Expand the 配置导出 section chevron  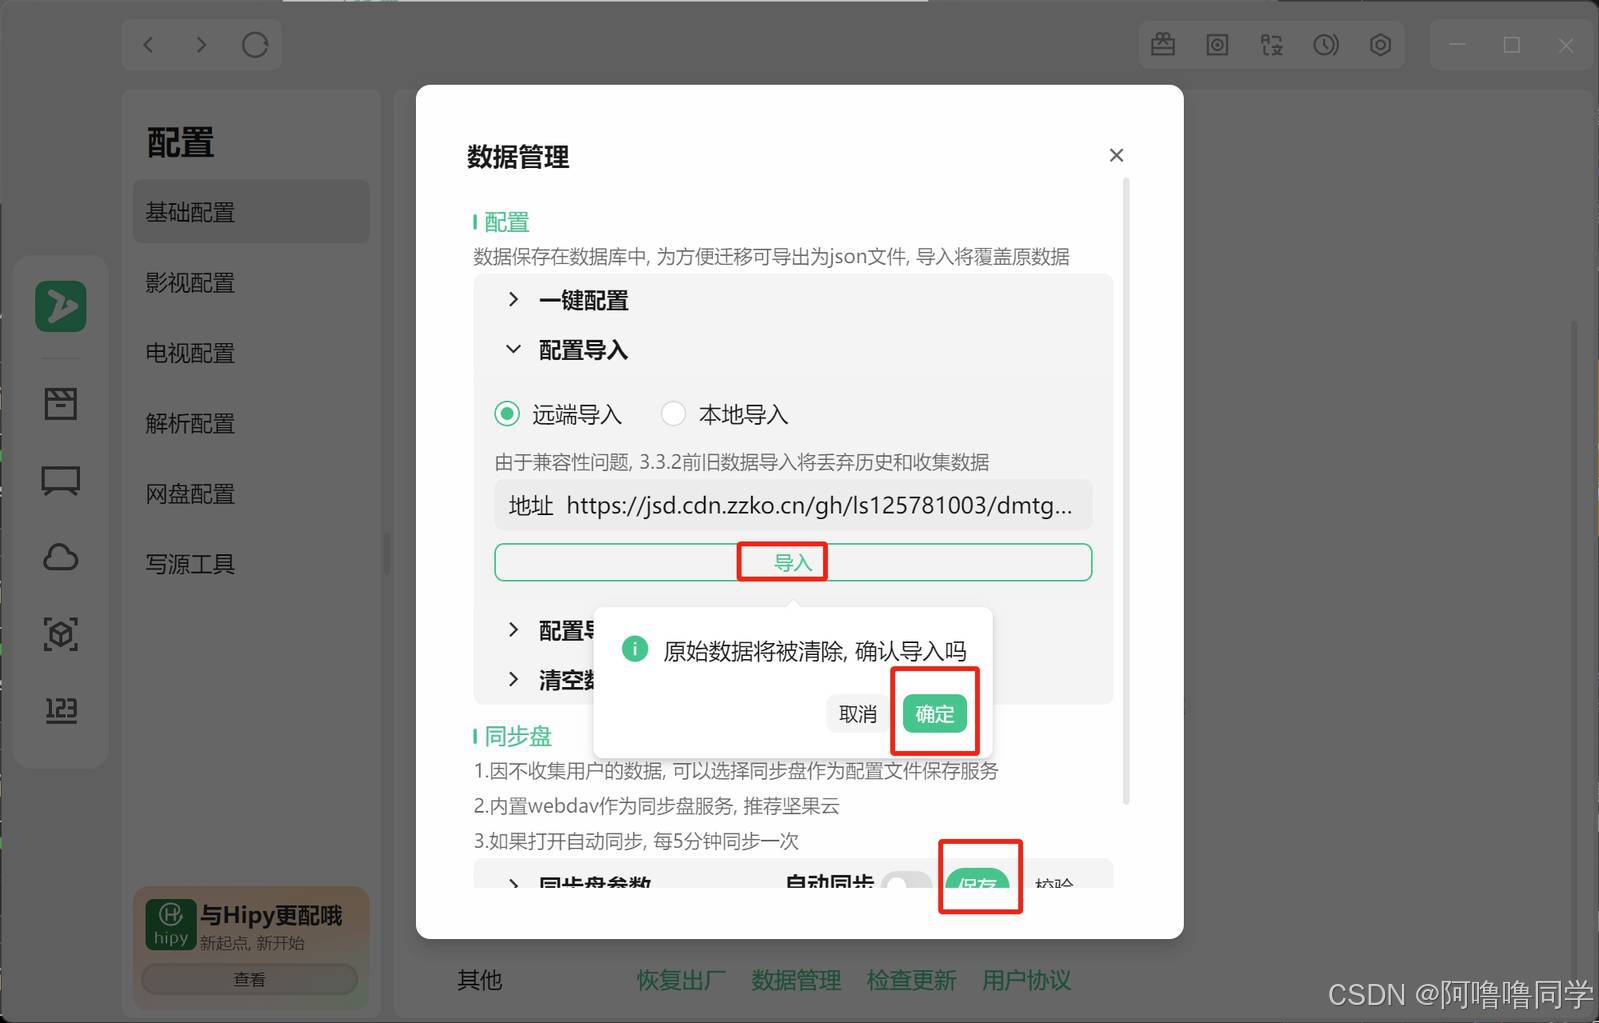513,630
